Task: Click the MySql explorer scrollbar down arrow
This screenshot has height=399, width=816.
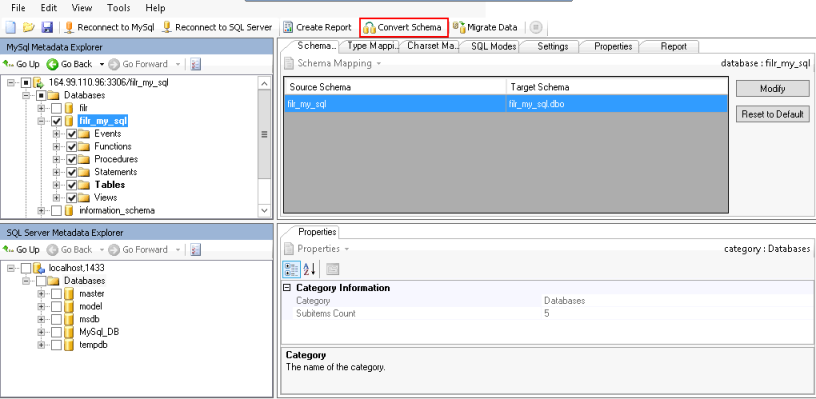Action: click(x=264, y=211)
